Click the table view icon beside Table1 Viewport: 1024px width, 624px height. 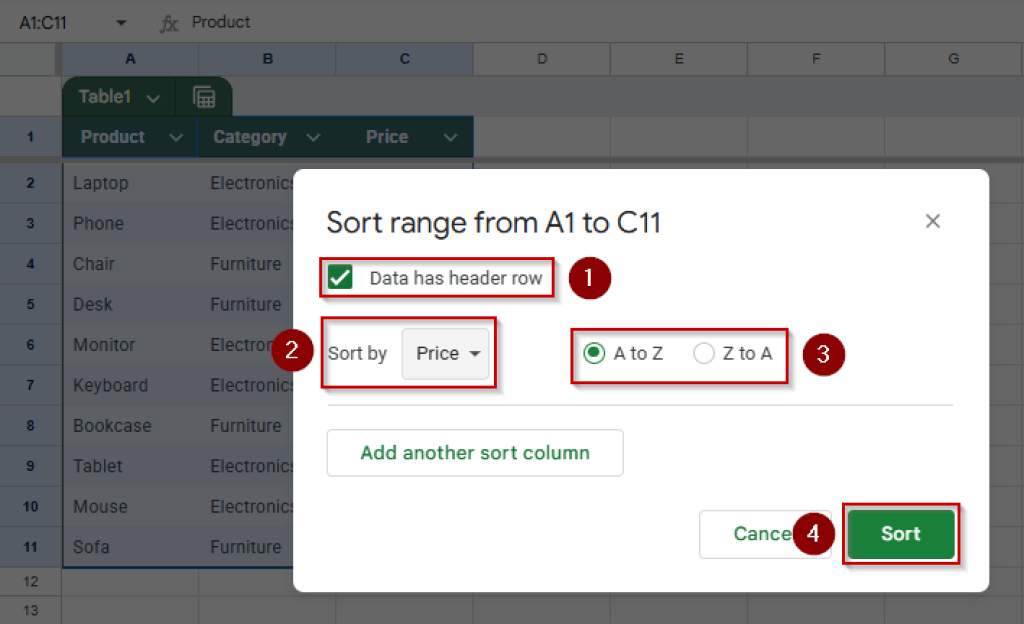point(205,96)
